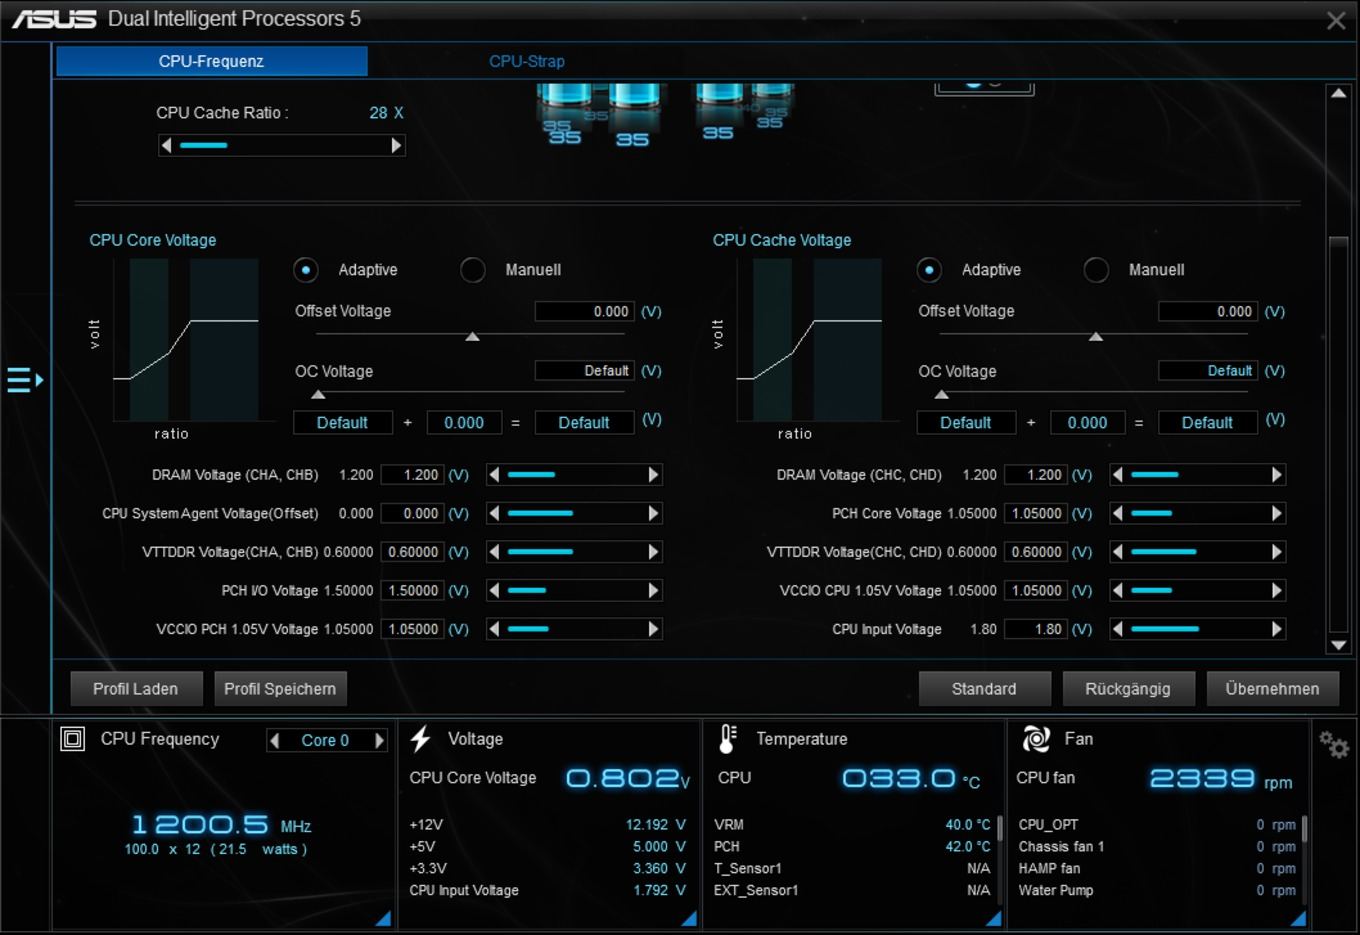This screenshot has height=935, width=1360.
Task: Increase DRAM Voltage (CHC, CHD) right arrow
Action: pos(1276,475)
